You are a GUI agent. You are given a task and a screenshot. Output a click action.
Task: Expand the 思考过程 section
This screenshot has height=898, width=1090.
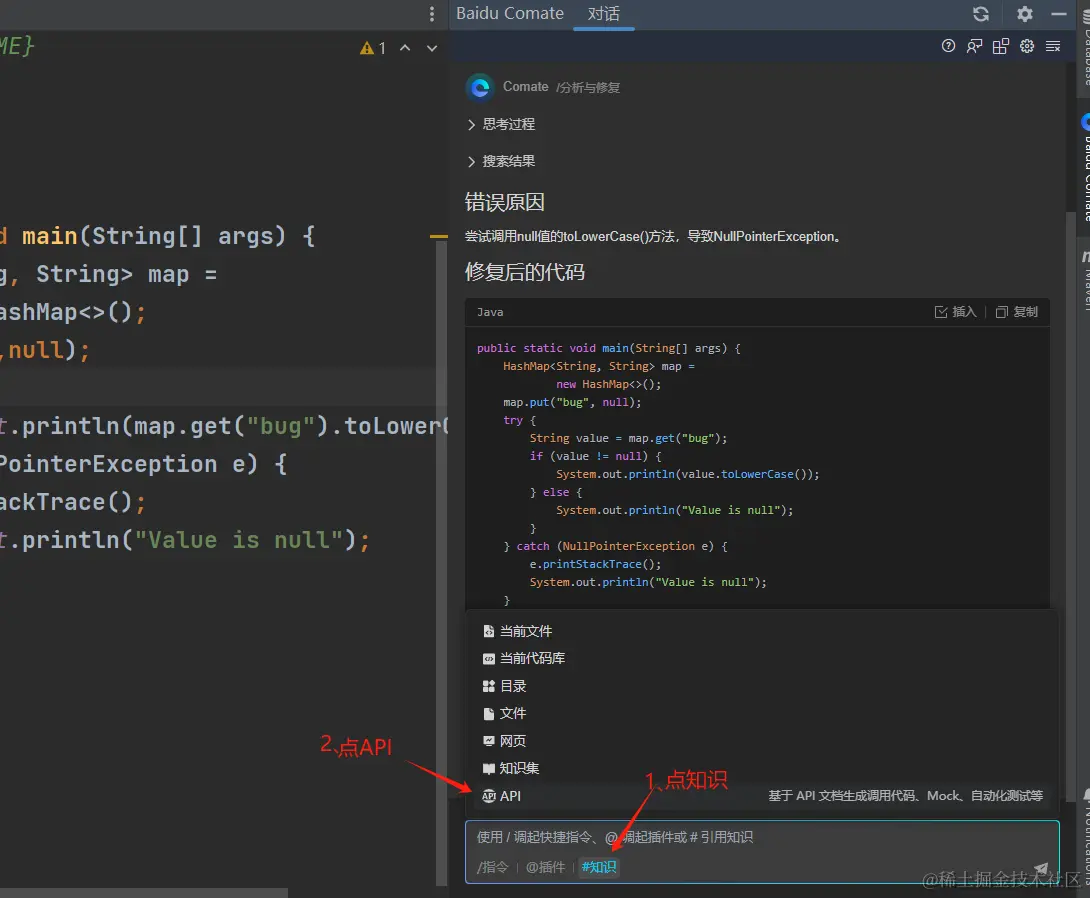pyautogui.click(x=501, y=124)
